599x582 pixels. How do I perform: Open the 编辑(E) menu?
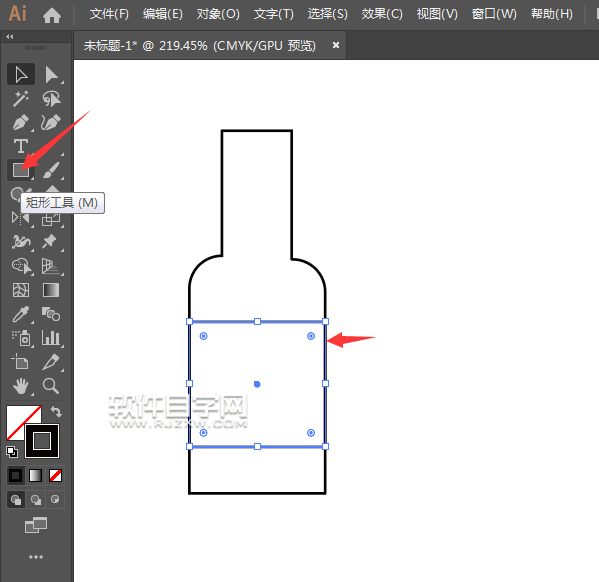pos(163,15)
